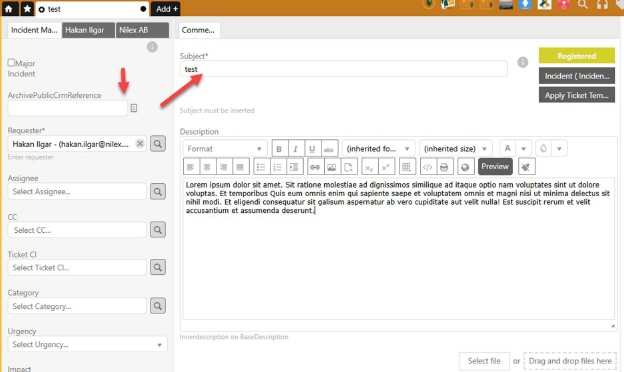
Task: View HTML source code of description
Action: (x=428, y=167)
